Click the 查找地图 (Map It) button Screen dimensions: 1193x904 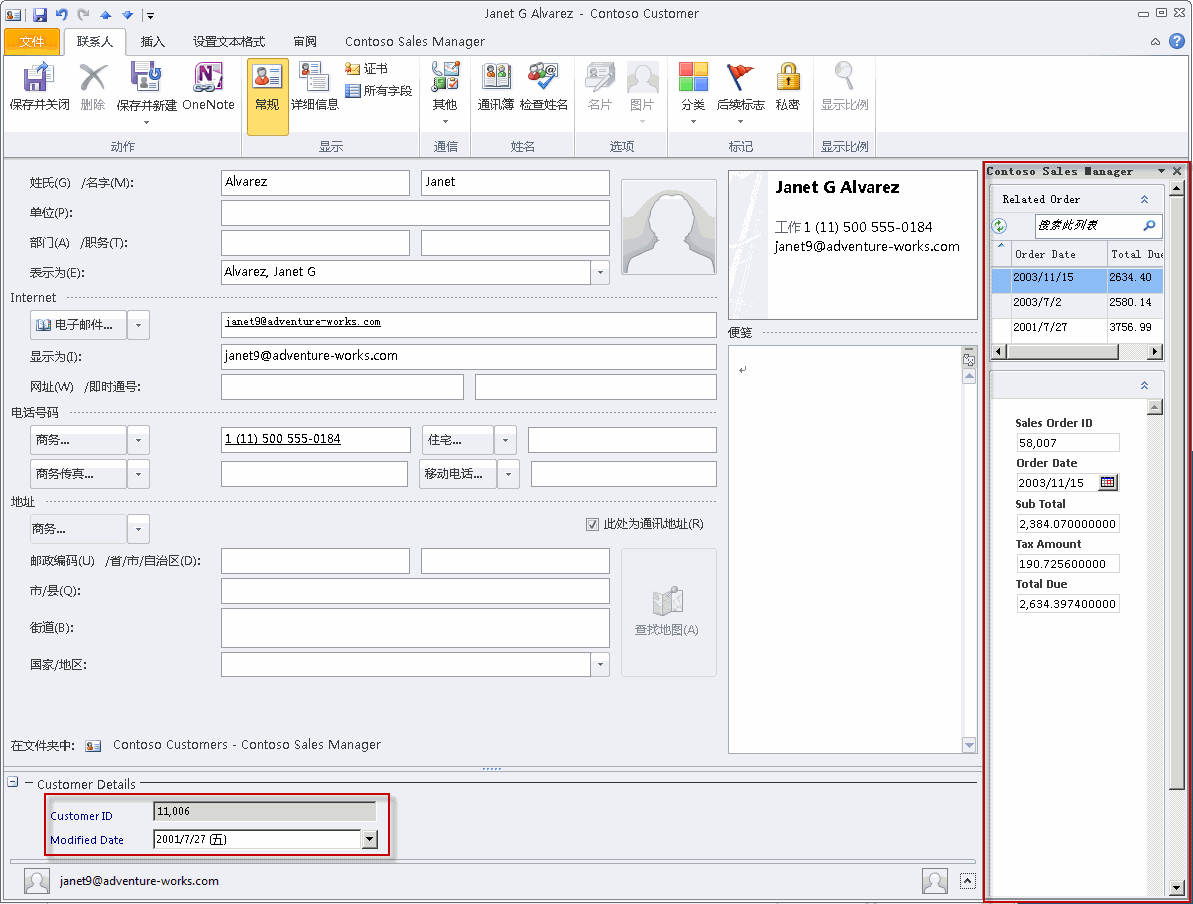(x=668, y=612)
